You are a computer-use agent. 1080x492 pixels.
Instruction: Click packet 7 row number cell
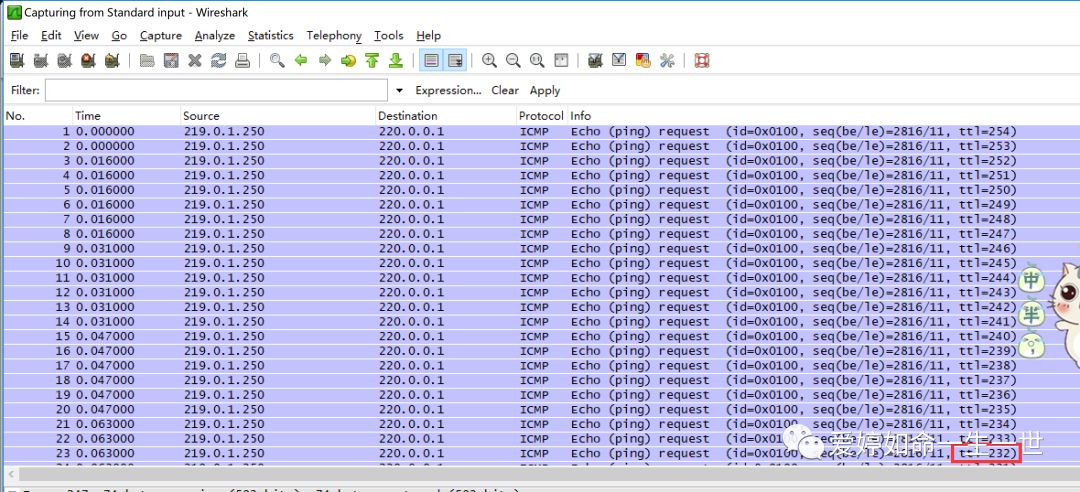point(67,219)
